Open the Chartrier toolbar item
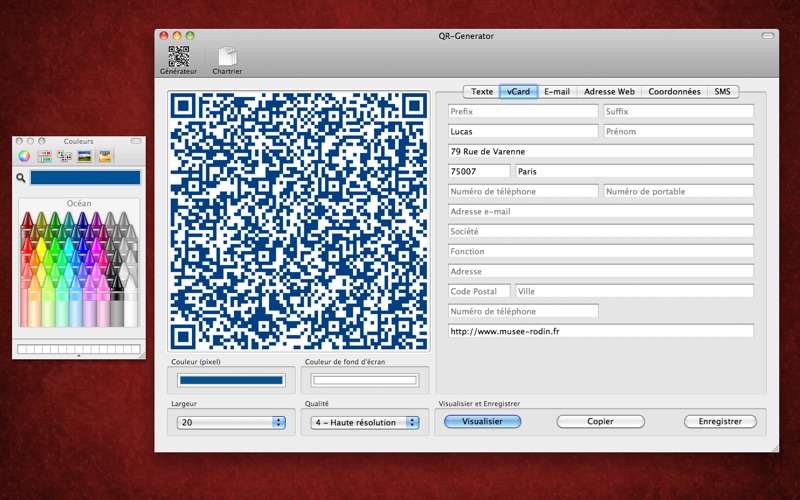 (x=227, y=60)
